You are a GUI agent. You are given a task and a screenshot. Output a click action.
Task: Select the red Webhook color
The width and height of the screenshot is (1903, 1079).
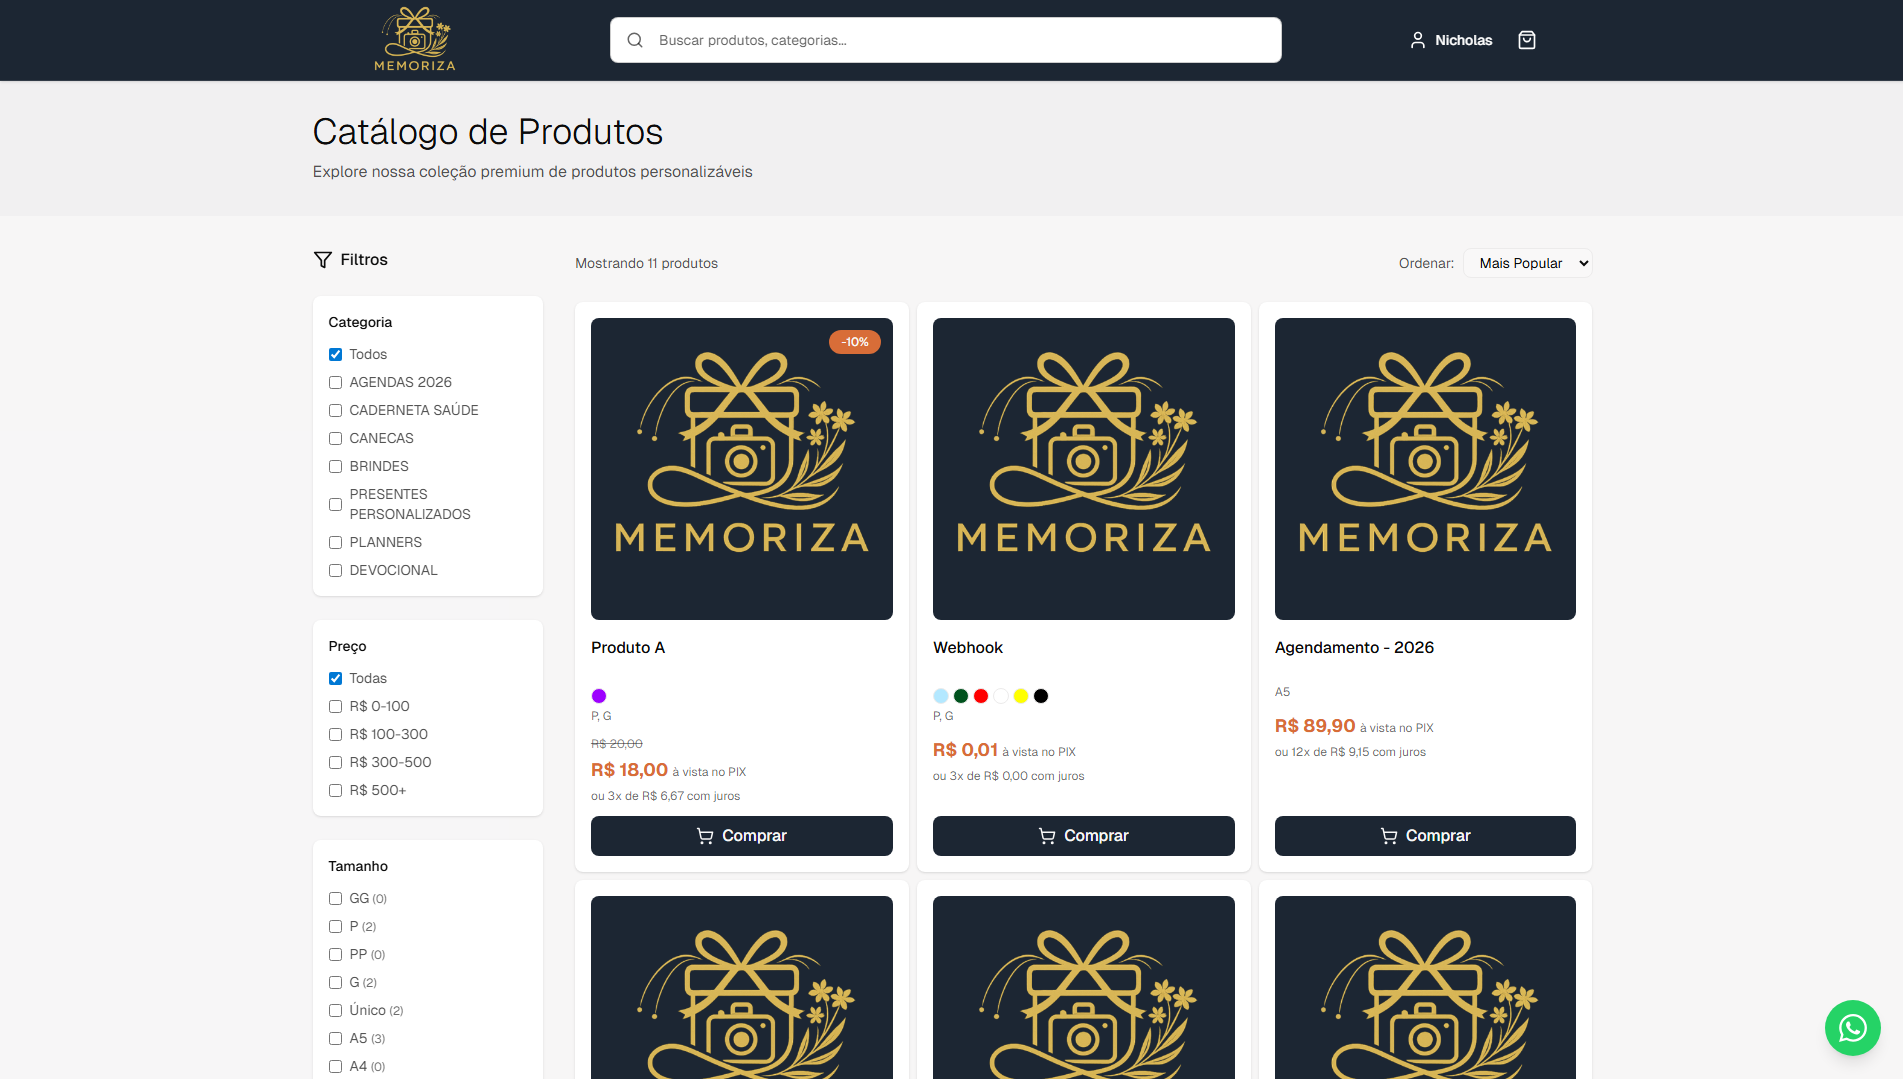click(x=981, y=696)
